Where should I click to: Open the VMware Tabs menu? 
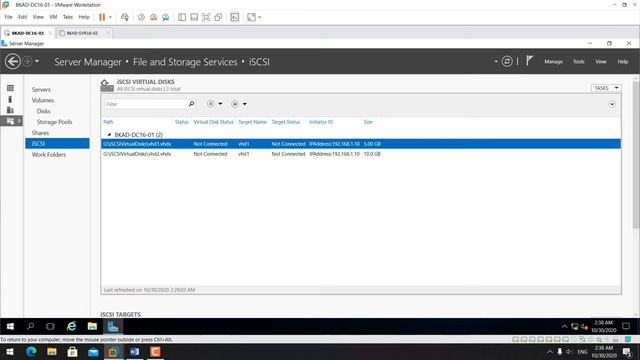tap(67, 17)
